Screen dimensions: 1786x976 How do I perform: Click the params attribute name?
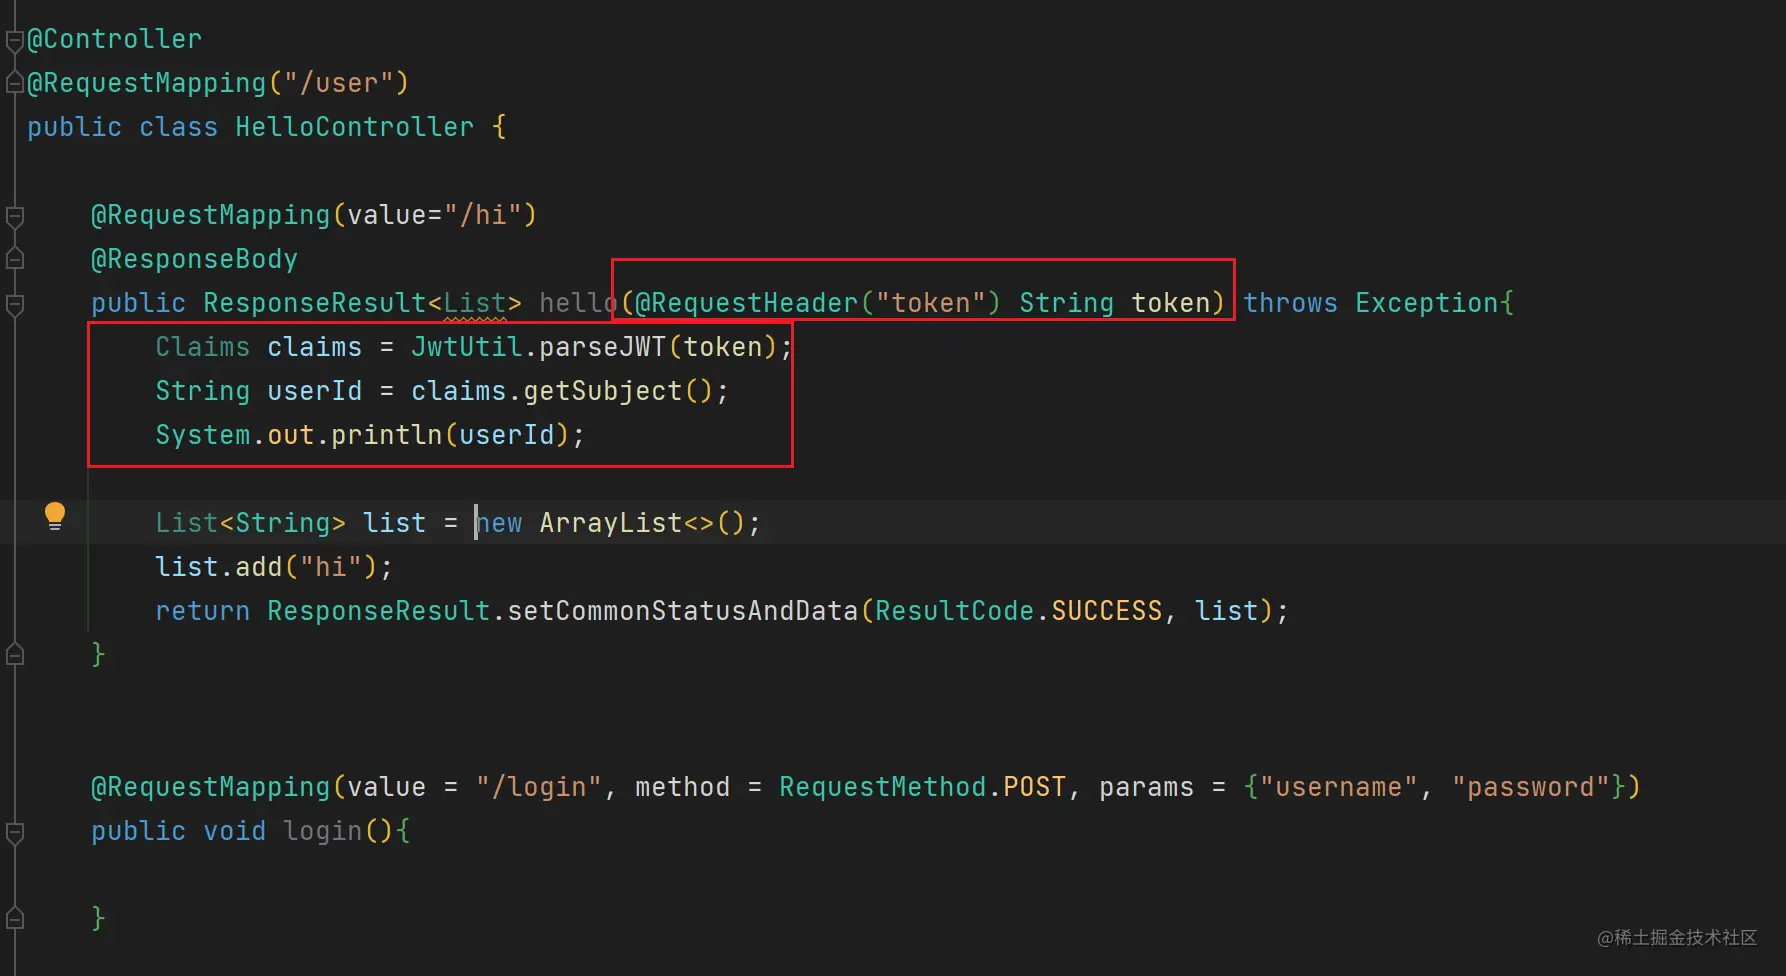click(x=1146, y=787)
